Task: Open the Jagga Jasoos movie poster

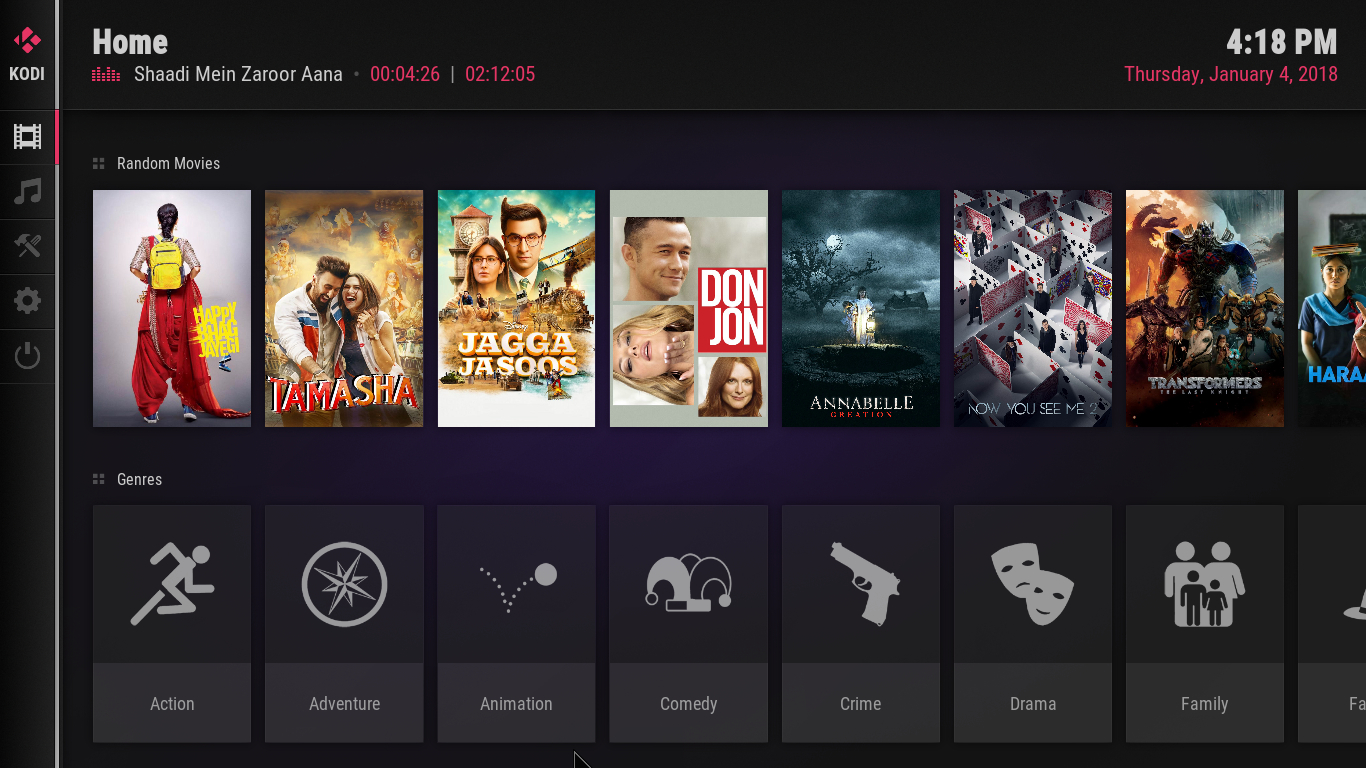Action: pos(516,308)
